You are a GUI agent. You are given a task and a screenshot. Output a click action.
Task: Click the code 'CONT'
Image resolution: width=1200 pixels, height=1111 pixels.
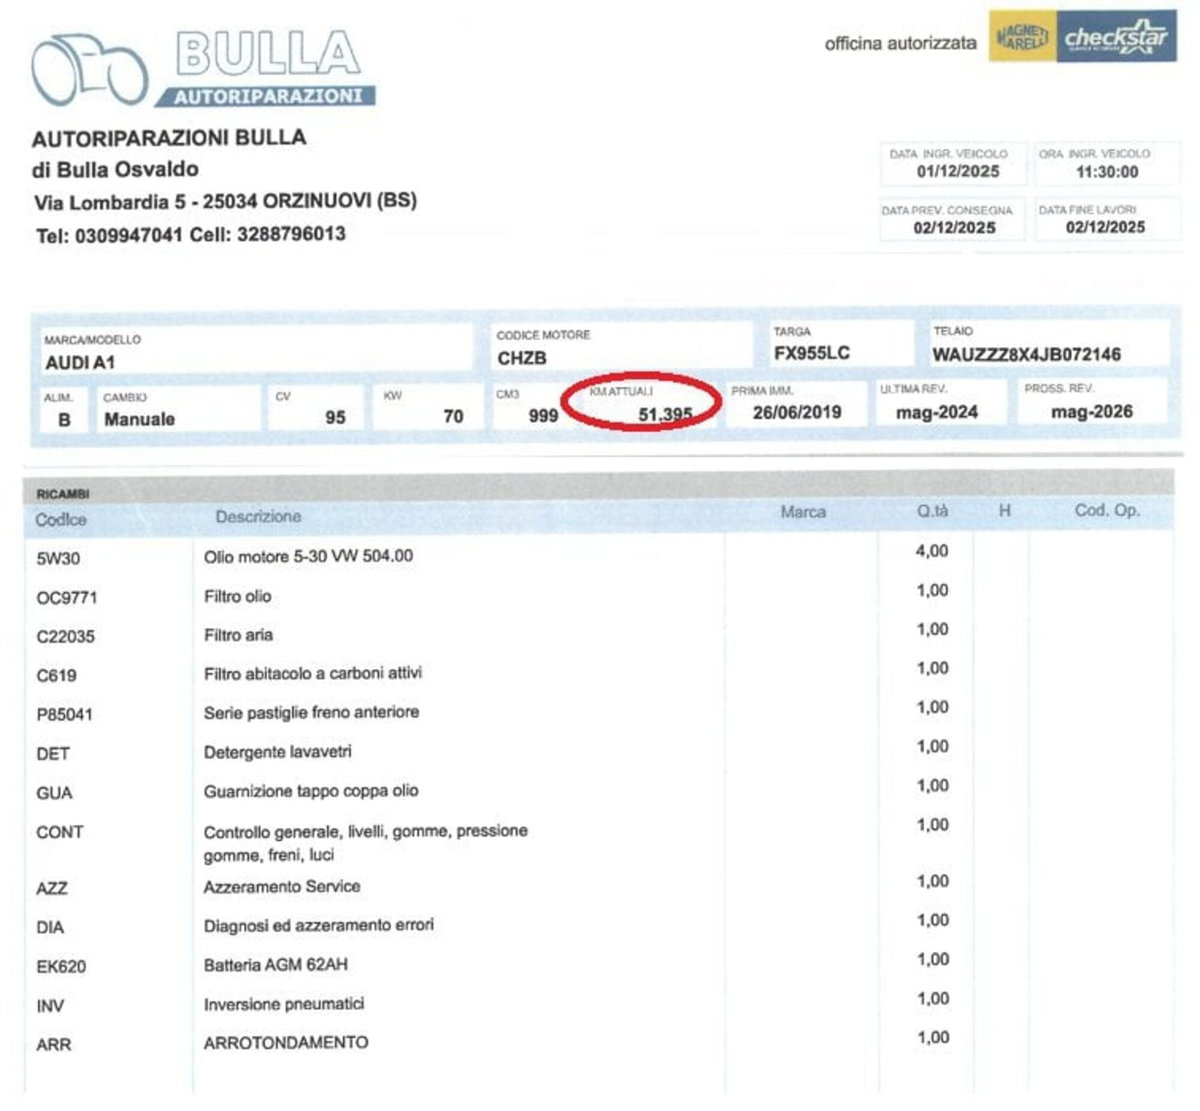[60, 832]
